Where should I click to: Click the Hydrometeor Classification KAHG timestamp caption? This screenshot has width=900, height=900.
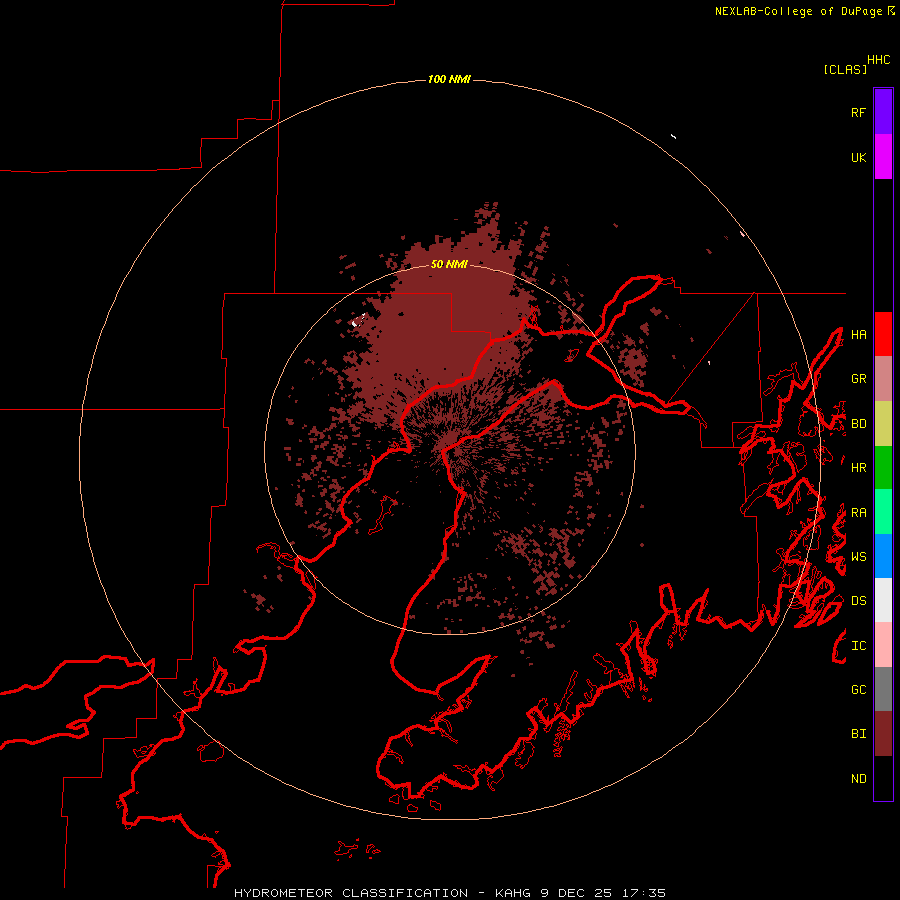coord(450,893)
